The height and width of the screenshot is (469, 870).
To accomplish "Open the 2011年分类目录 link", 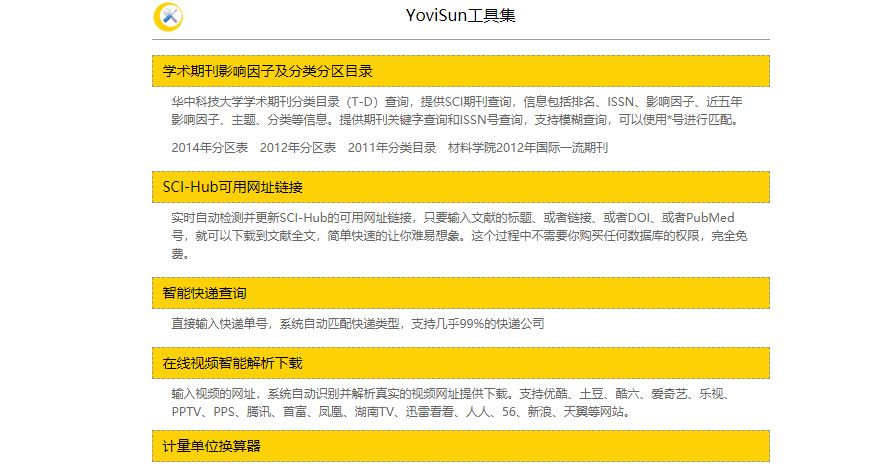I will tap(392, 148).
